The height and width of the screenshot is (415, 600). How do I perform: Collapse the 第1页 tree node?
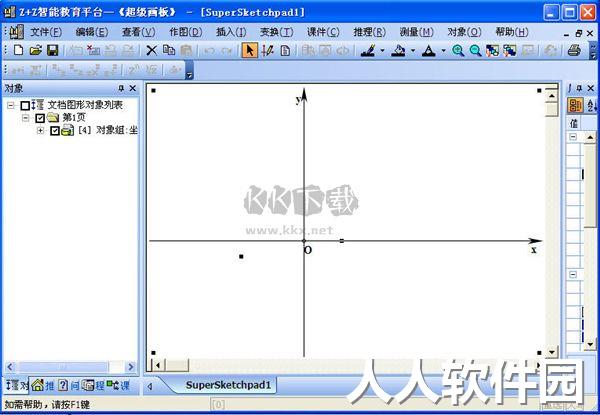[x=26, y=118]
